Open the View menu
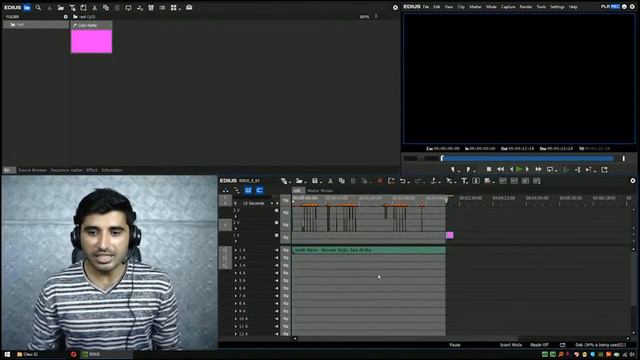Viewport: 640px width, 360px height. (x=449, y=7)
